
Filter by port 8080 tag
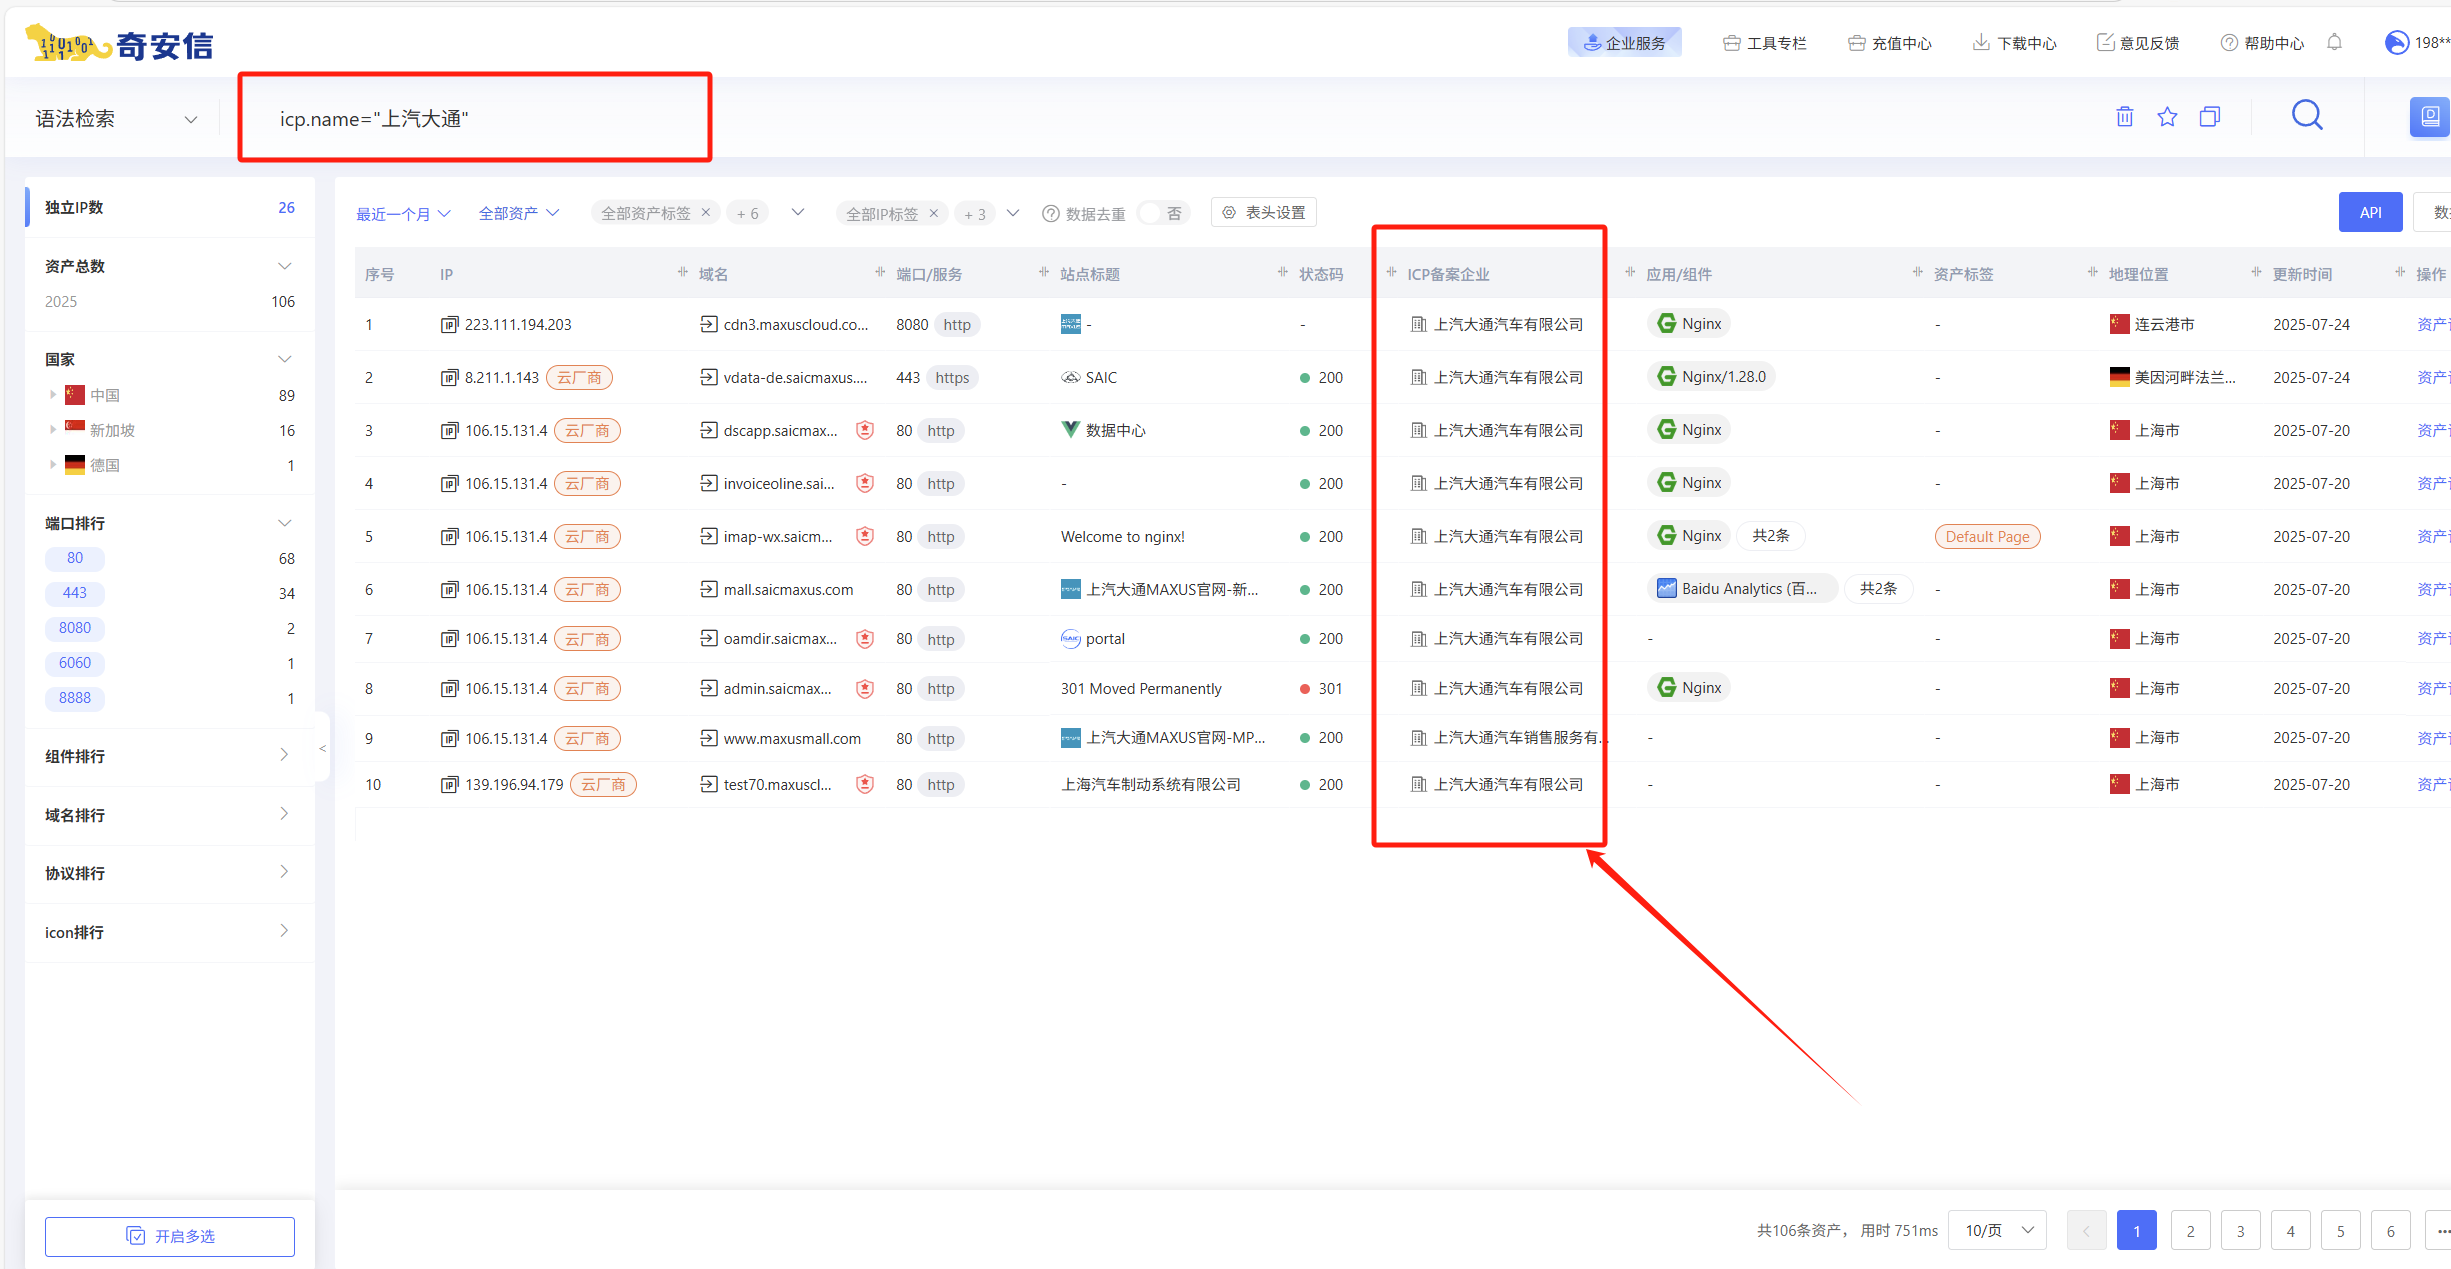point(75,628)
